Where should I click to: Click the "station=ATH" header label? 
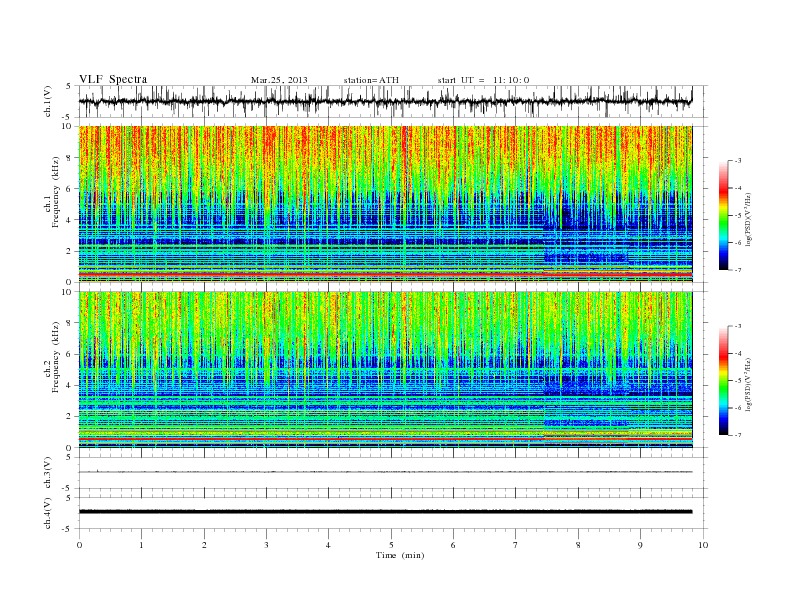pos(371,80)
